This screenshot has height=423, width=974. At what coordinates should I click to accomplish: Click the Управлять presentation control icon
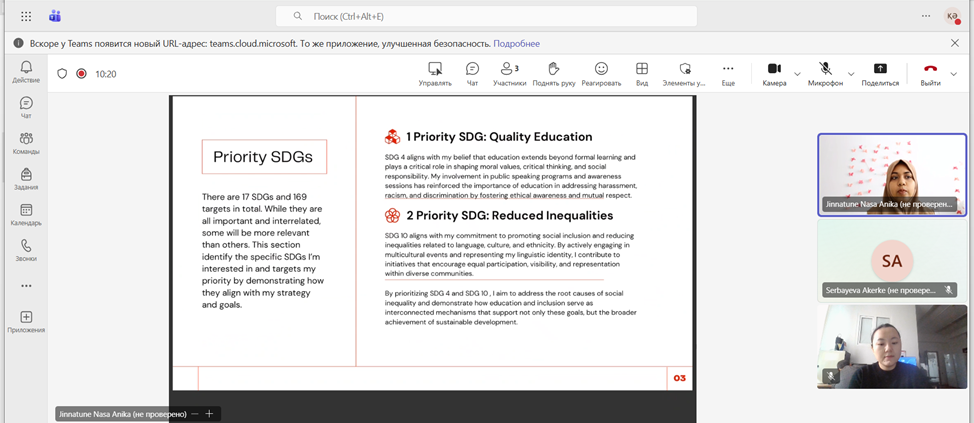435,73
